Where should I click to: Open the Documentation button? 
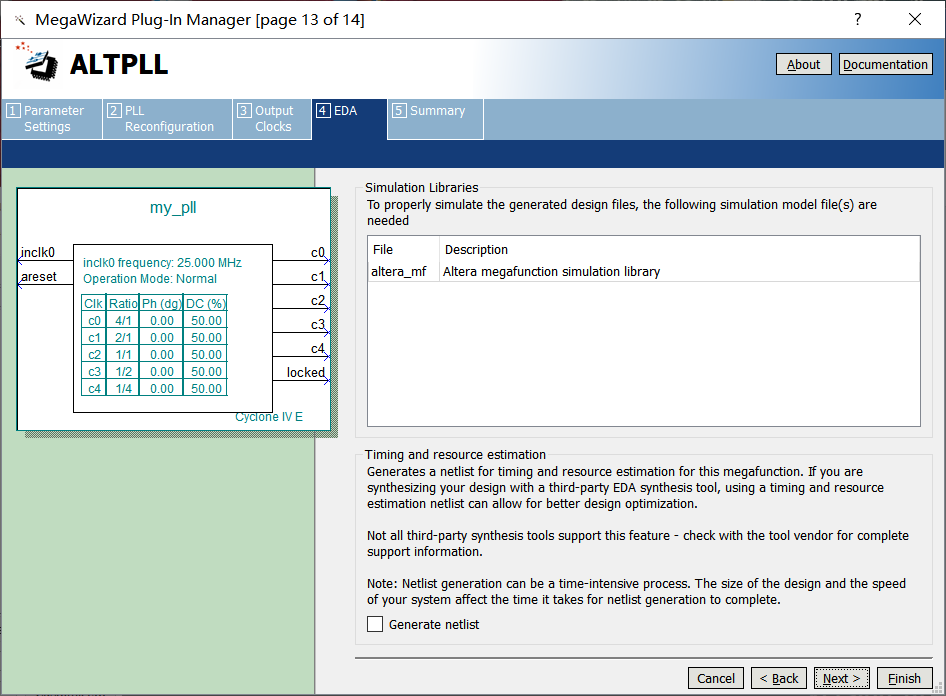[x=885, y=64]
